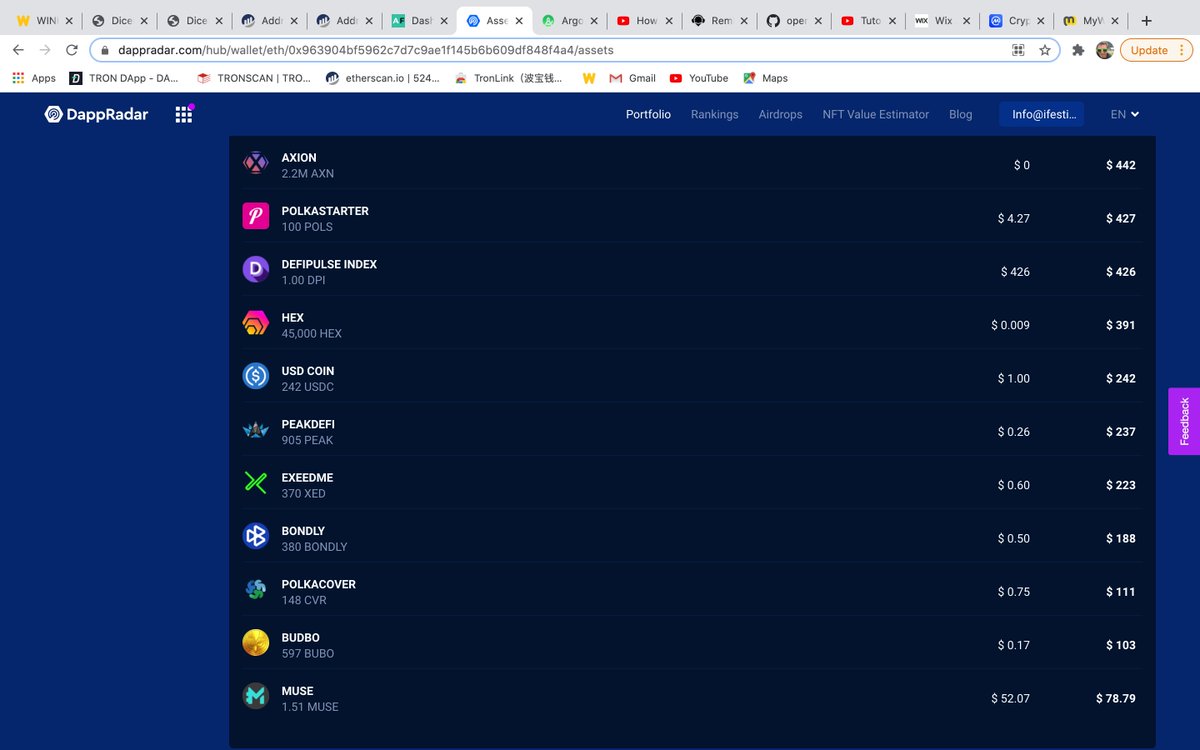This screenshot has width=1200, height=750.
Task: Open the purple Feedback tab
Action: pos(1184,421)
